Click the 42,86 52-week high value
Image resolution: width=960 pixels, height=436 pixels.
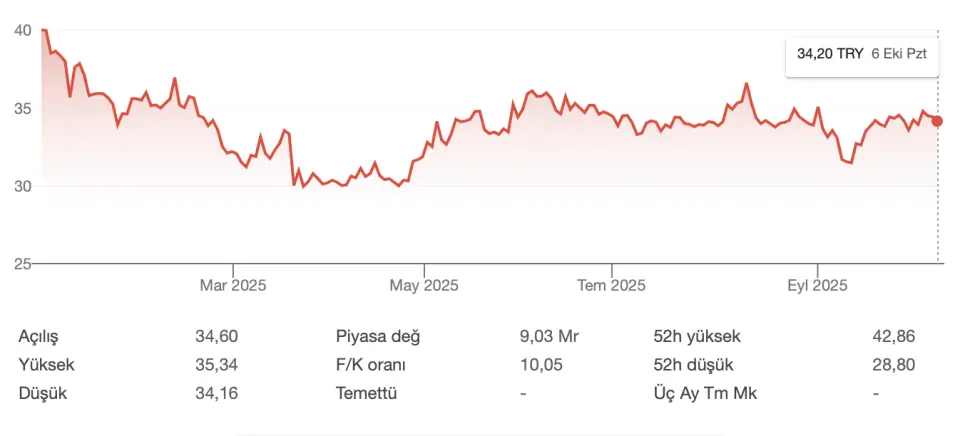pyautogui.click(x=893, y=337)
